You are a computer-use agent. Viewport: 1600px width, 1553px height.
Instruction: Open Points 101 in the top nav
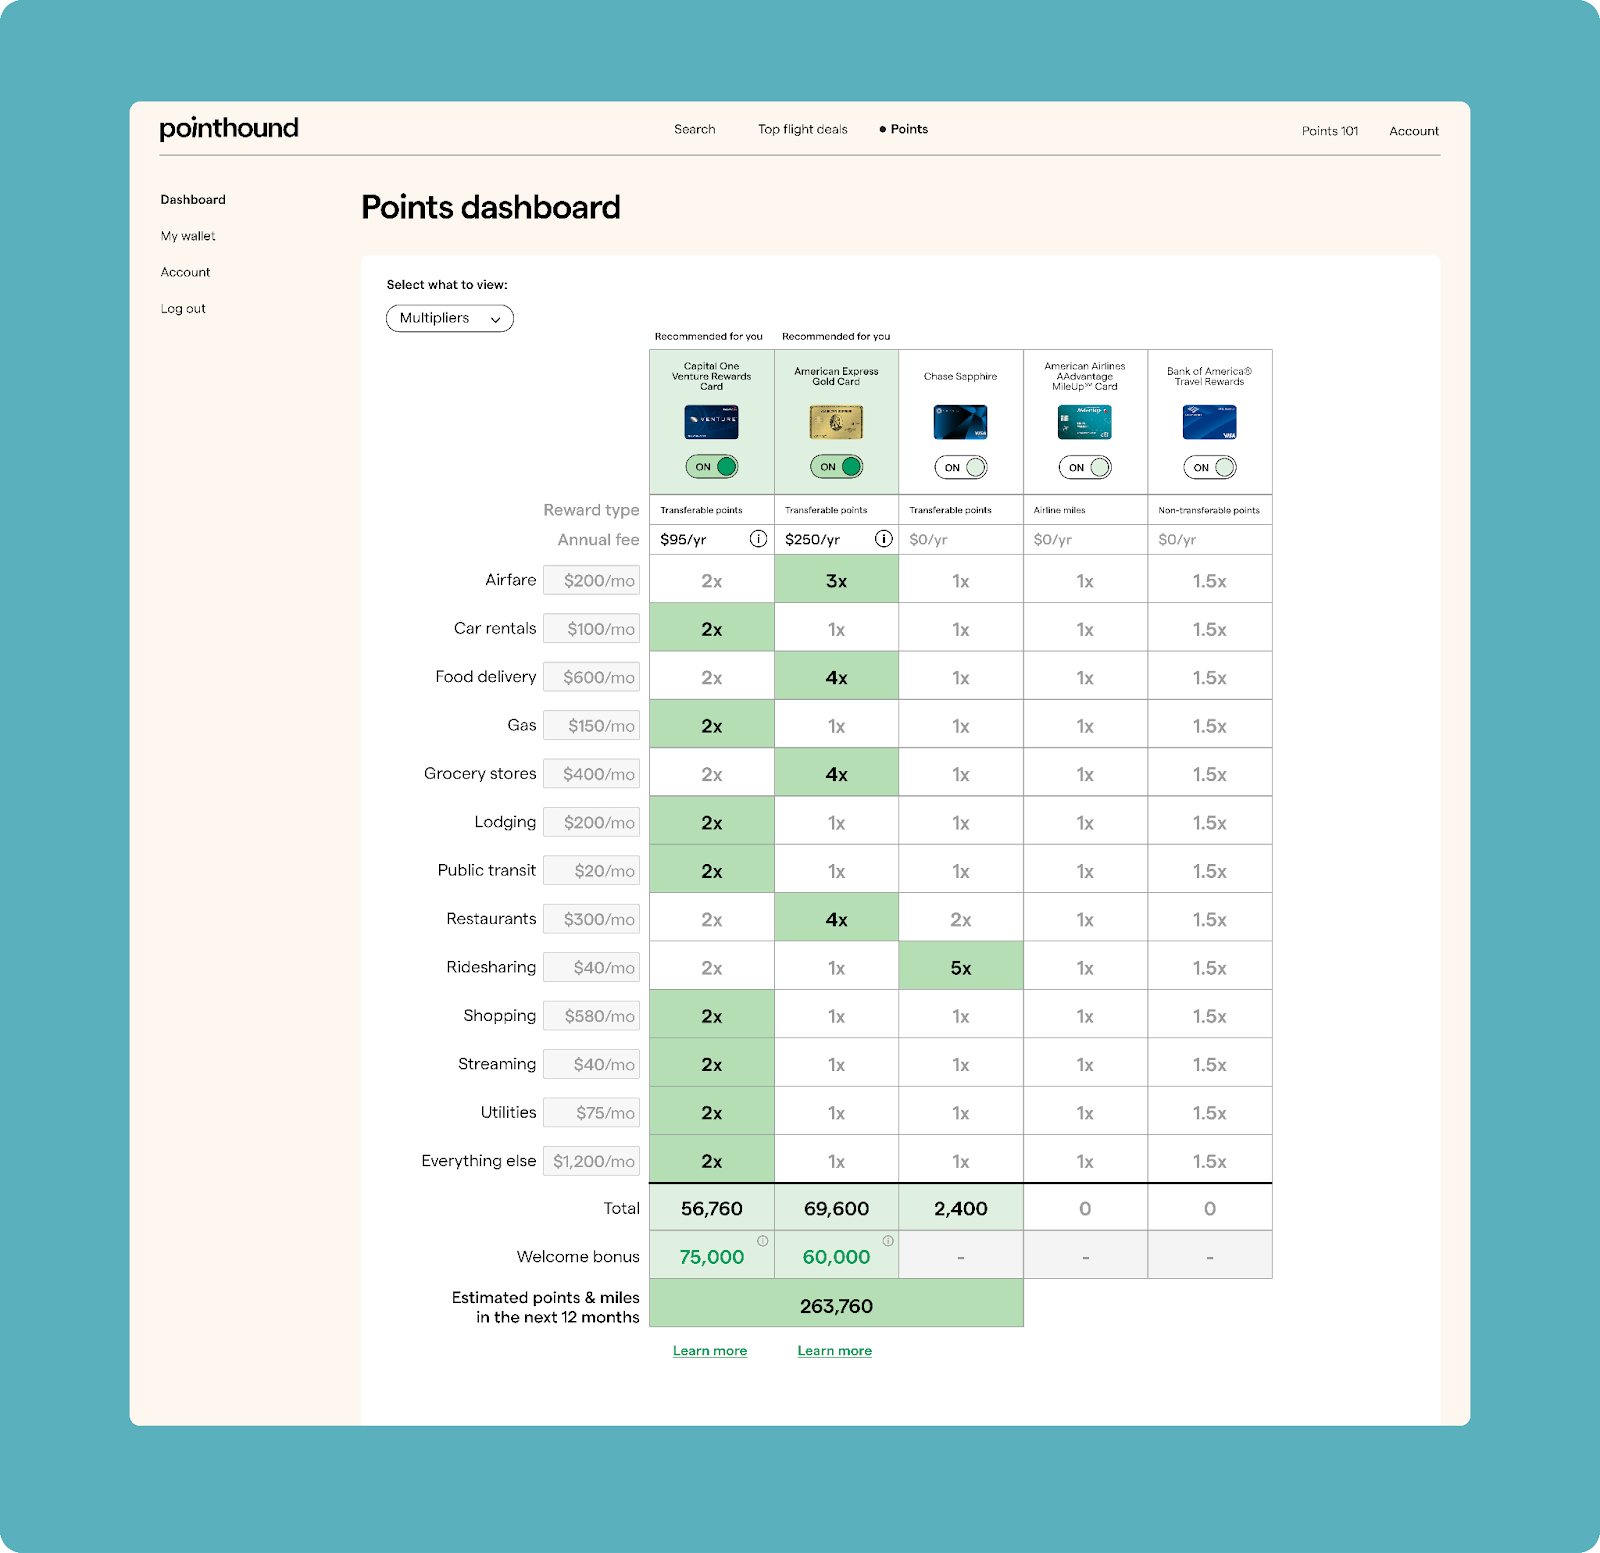(x=1330, y=131)
